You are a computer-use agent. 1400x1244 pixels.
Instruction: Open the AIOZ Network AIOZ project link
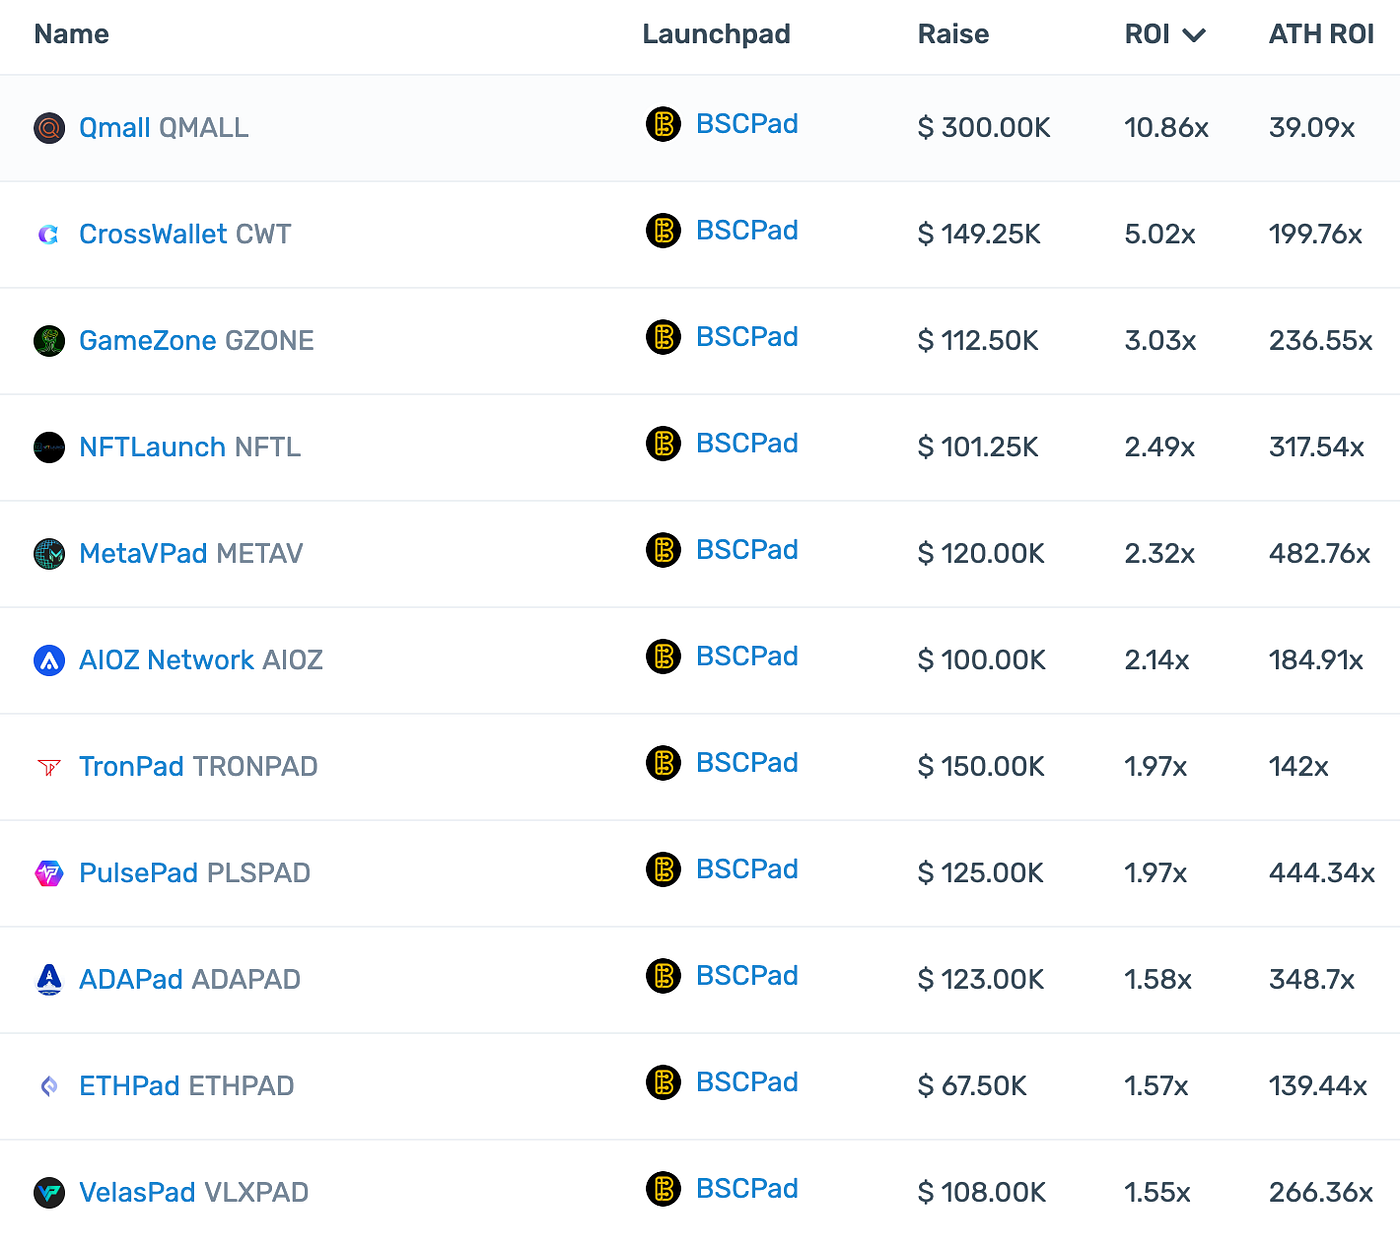201,660
